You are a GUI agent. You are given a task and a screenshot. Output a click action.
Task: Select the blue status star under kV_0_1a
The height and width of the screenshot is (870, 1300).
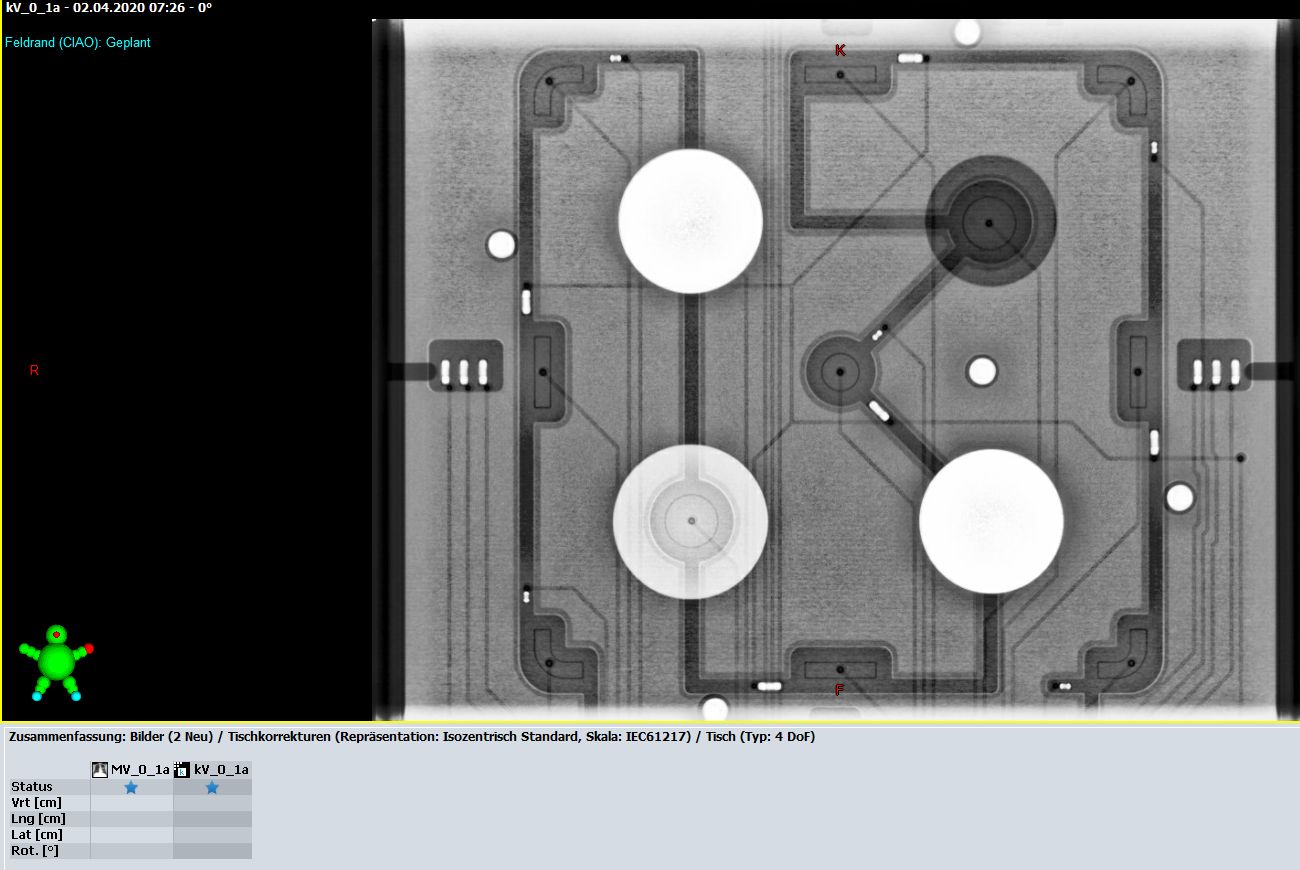tap(212, 787)
